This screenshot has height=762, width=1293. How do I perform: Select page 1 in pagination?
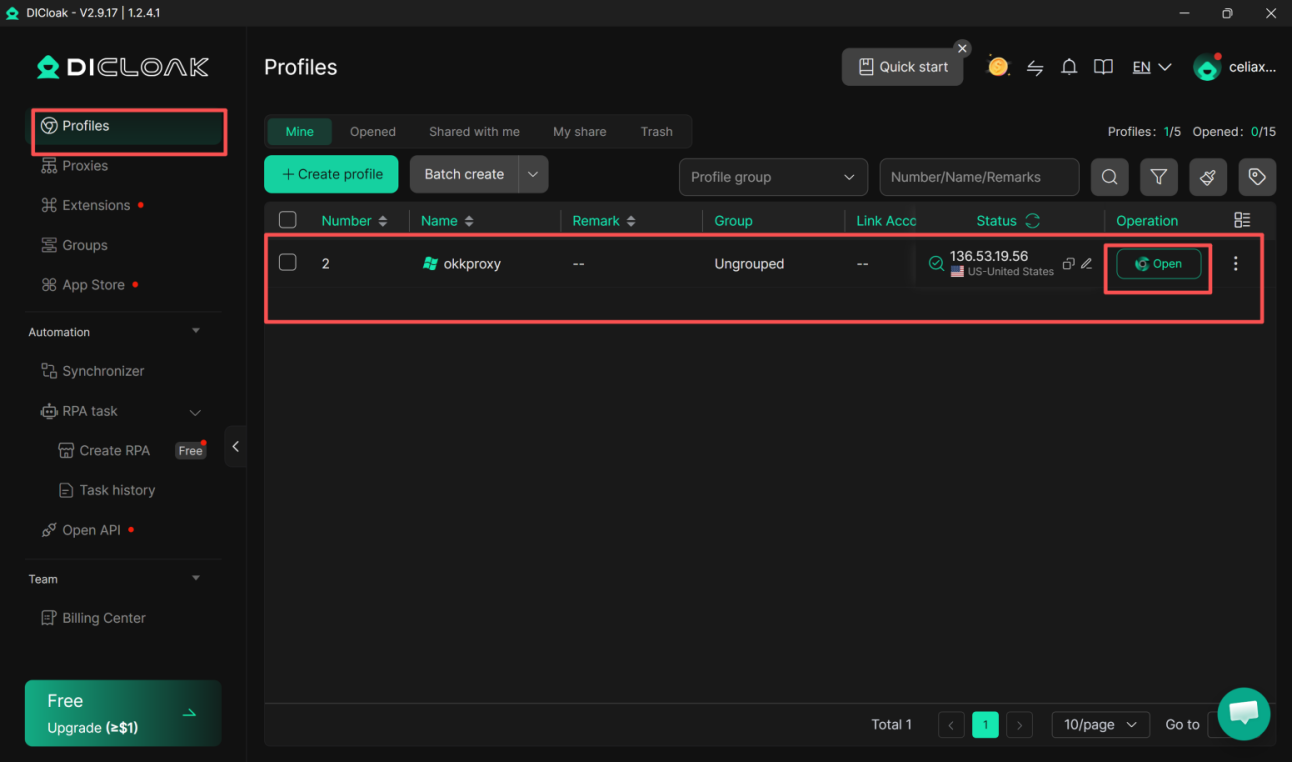click(x=985, y=725)
